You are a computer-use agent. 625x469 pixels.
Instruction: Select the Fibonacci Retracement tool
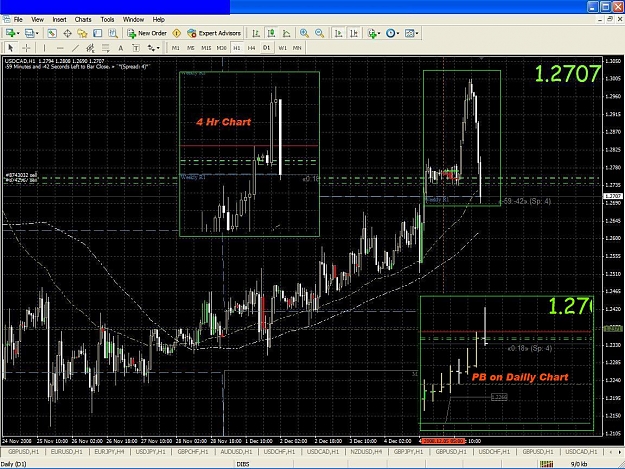pyautogui.click(x=106, y=48)
